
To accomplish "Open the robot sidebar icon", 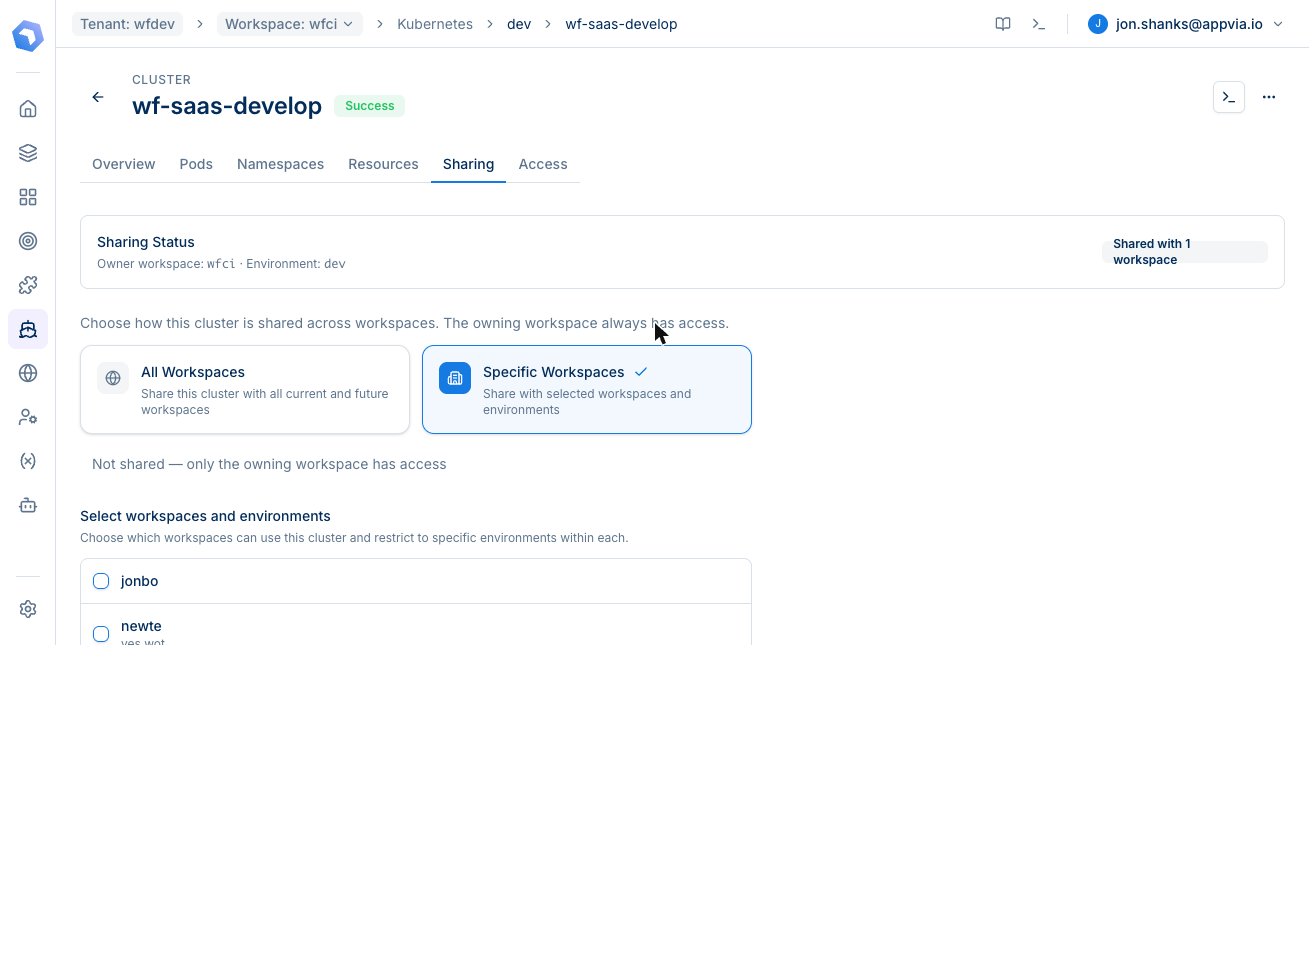I will (28, 505).
